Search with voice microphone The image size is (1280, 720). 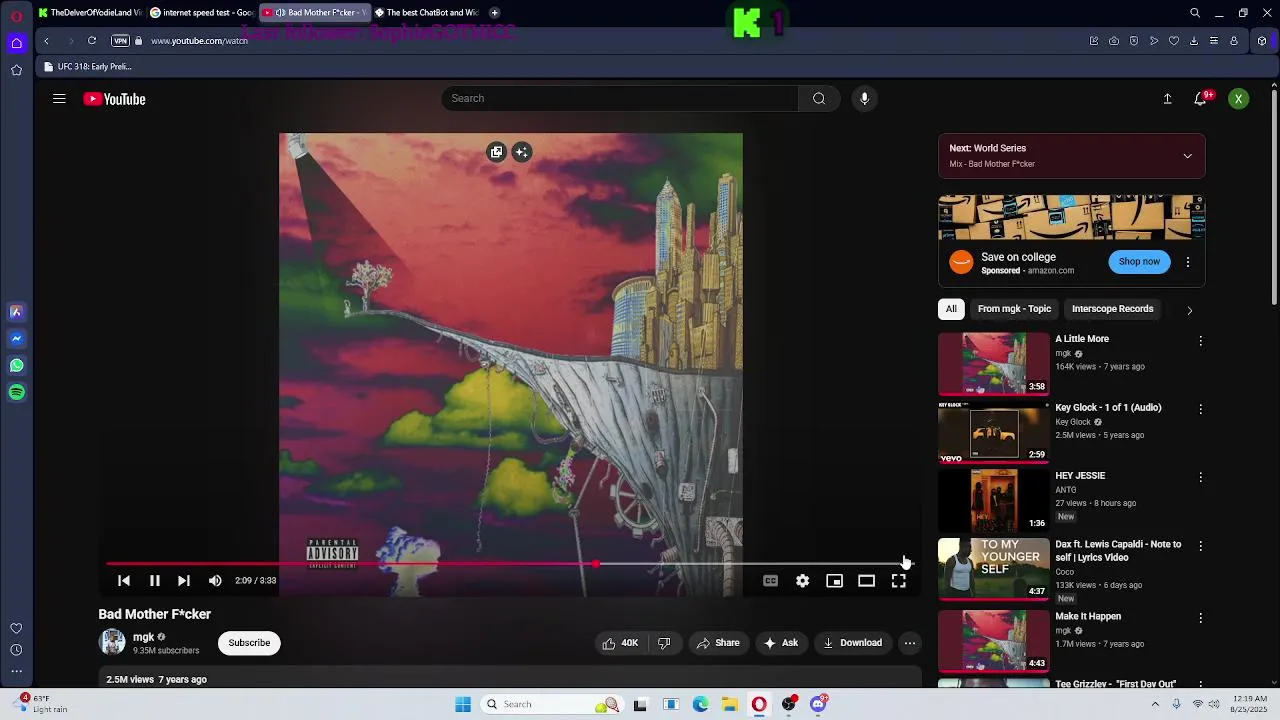[865, 98]
